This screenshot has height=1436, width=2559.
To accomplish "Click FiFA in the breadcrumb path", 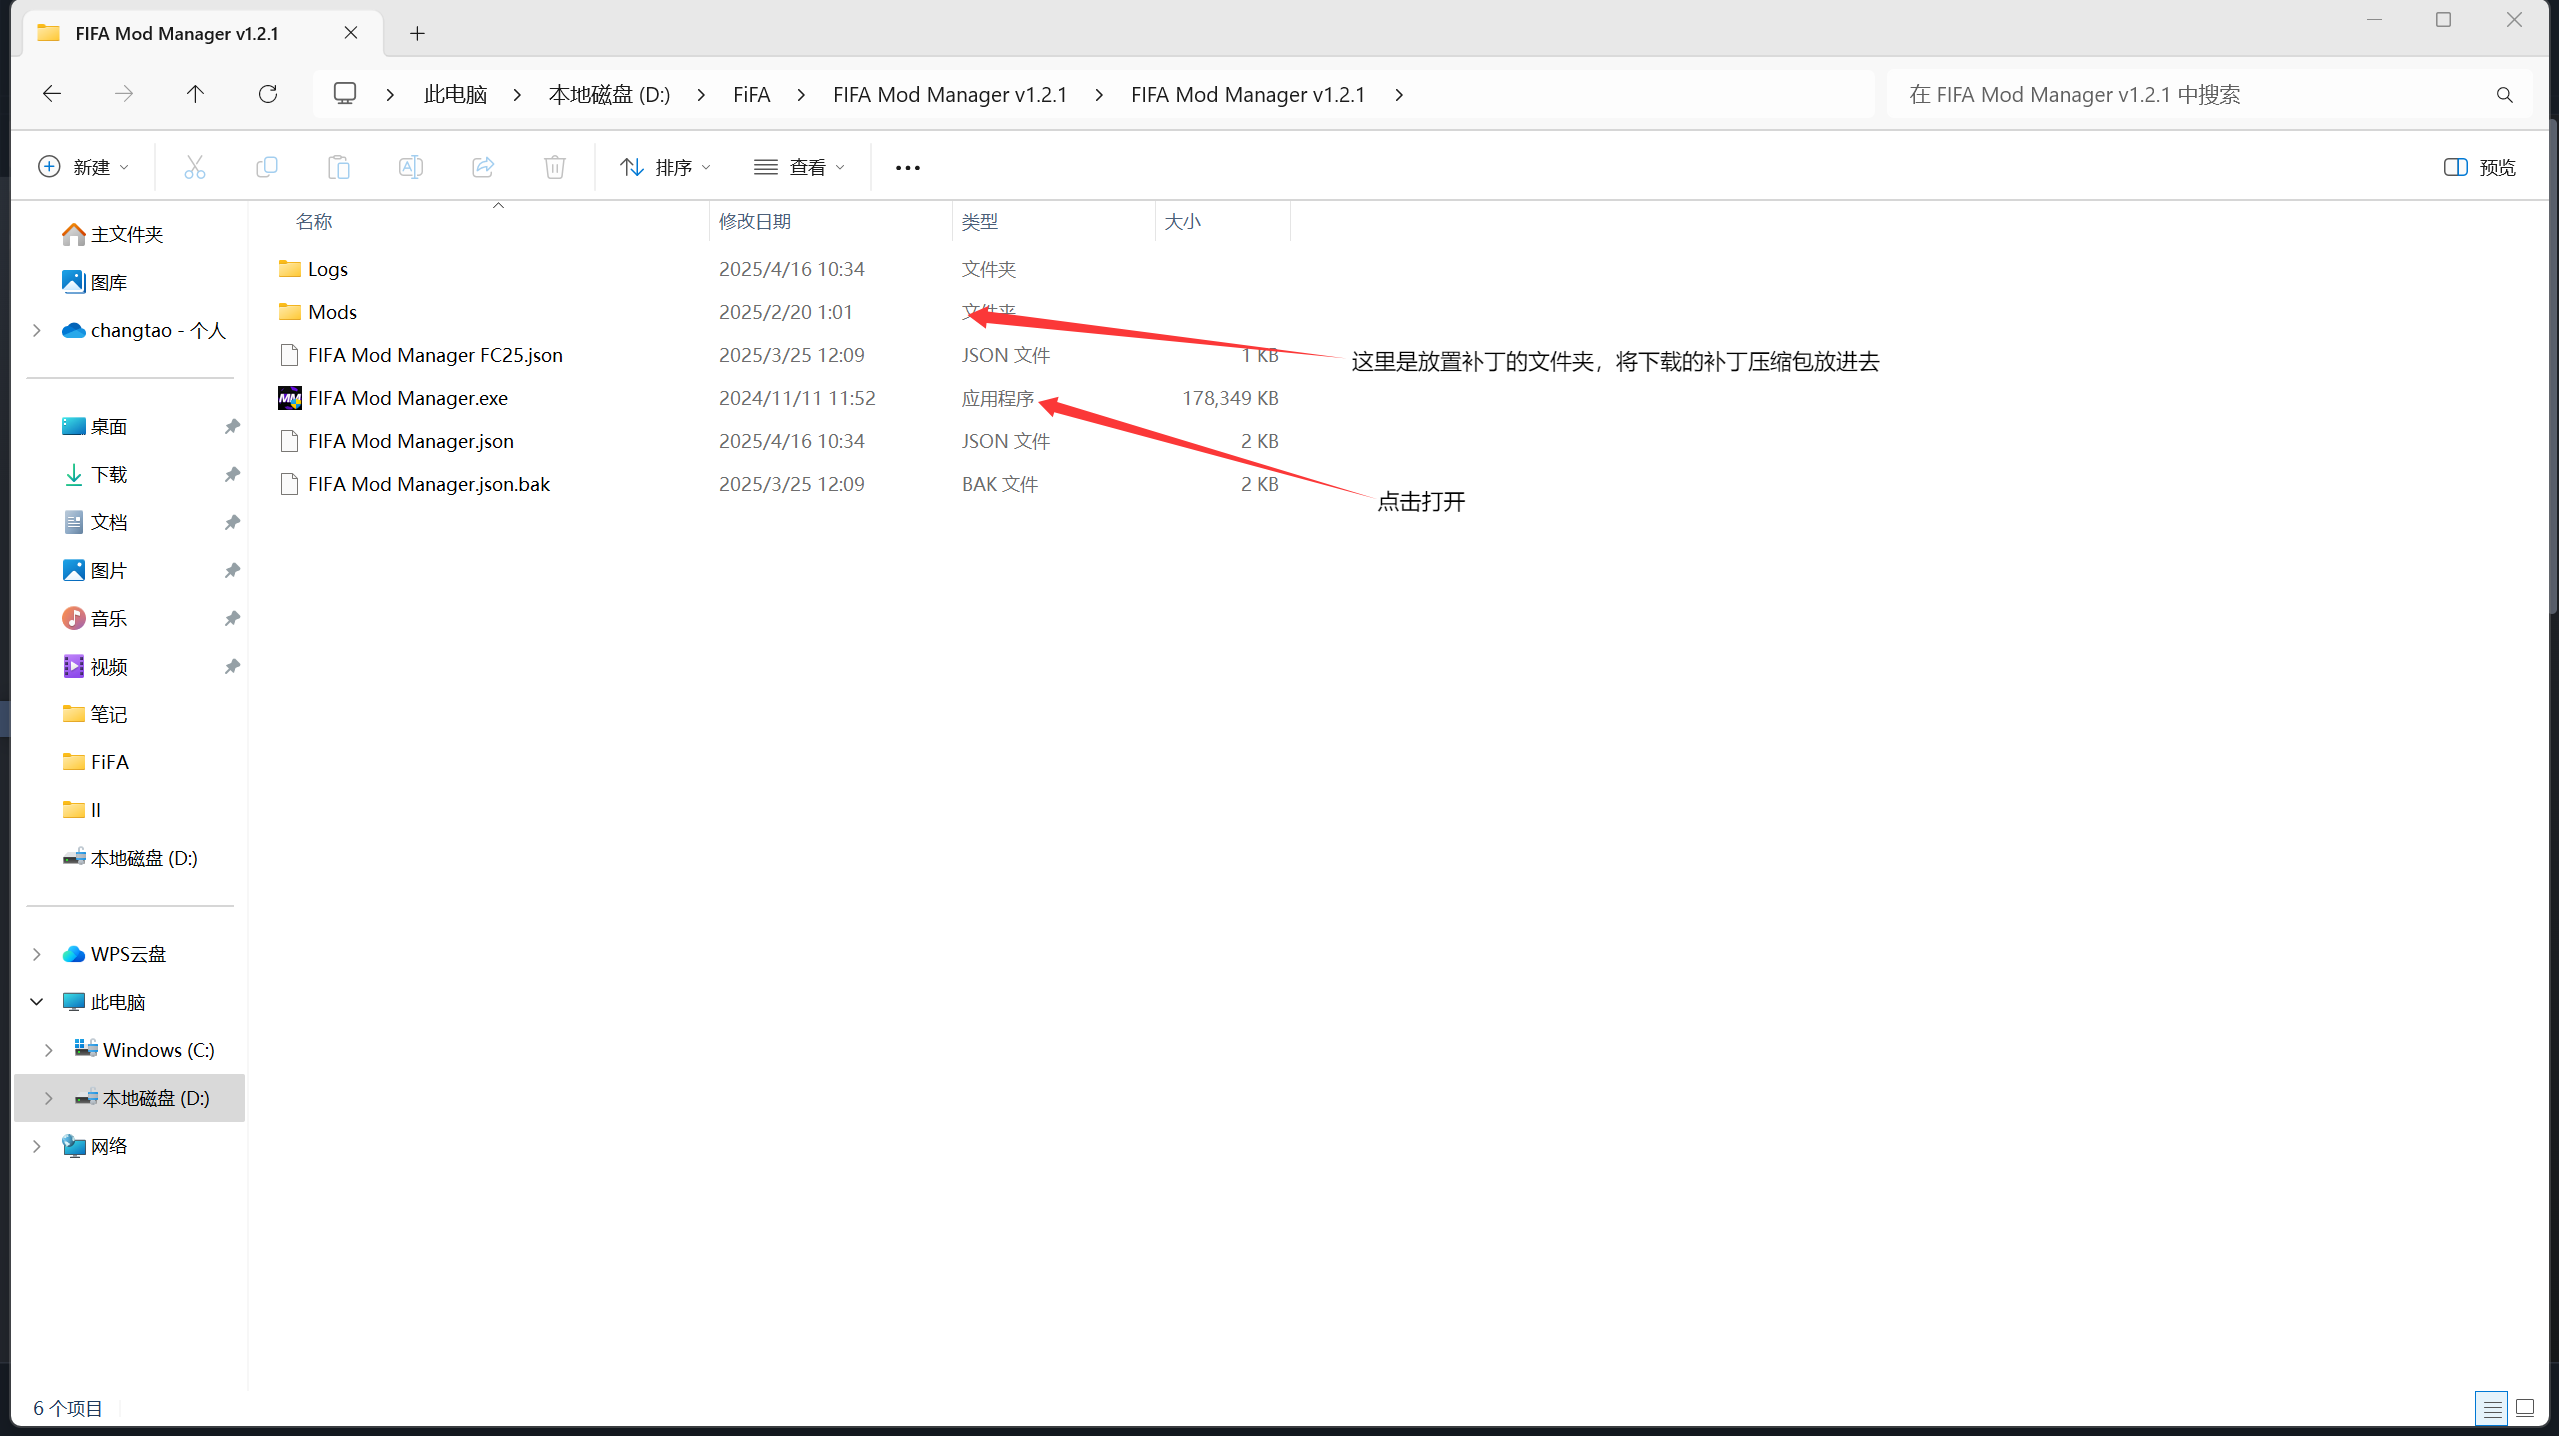I will pos(751,94).
